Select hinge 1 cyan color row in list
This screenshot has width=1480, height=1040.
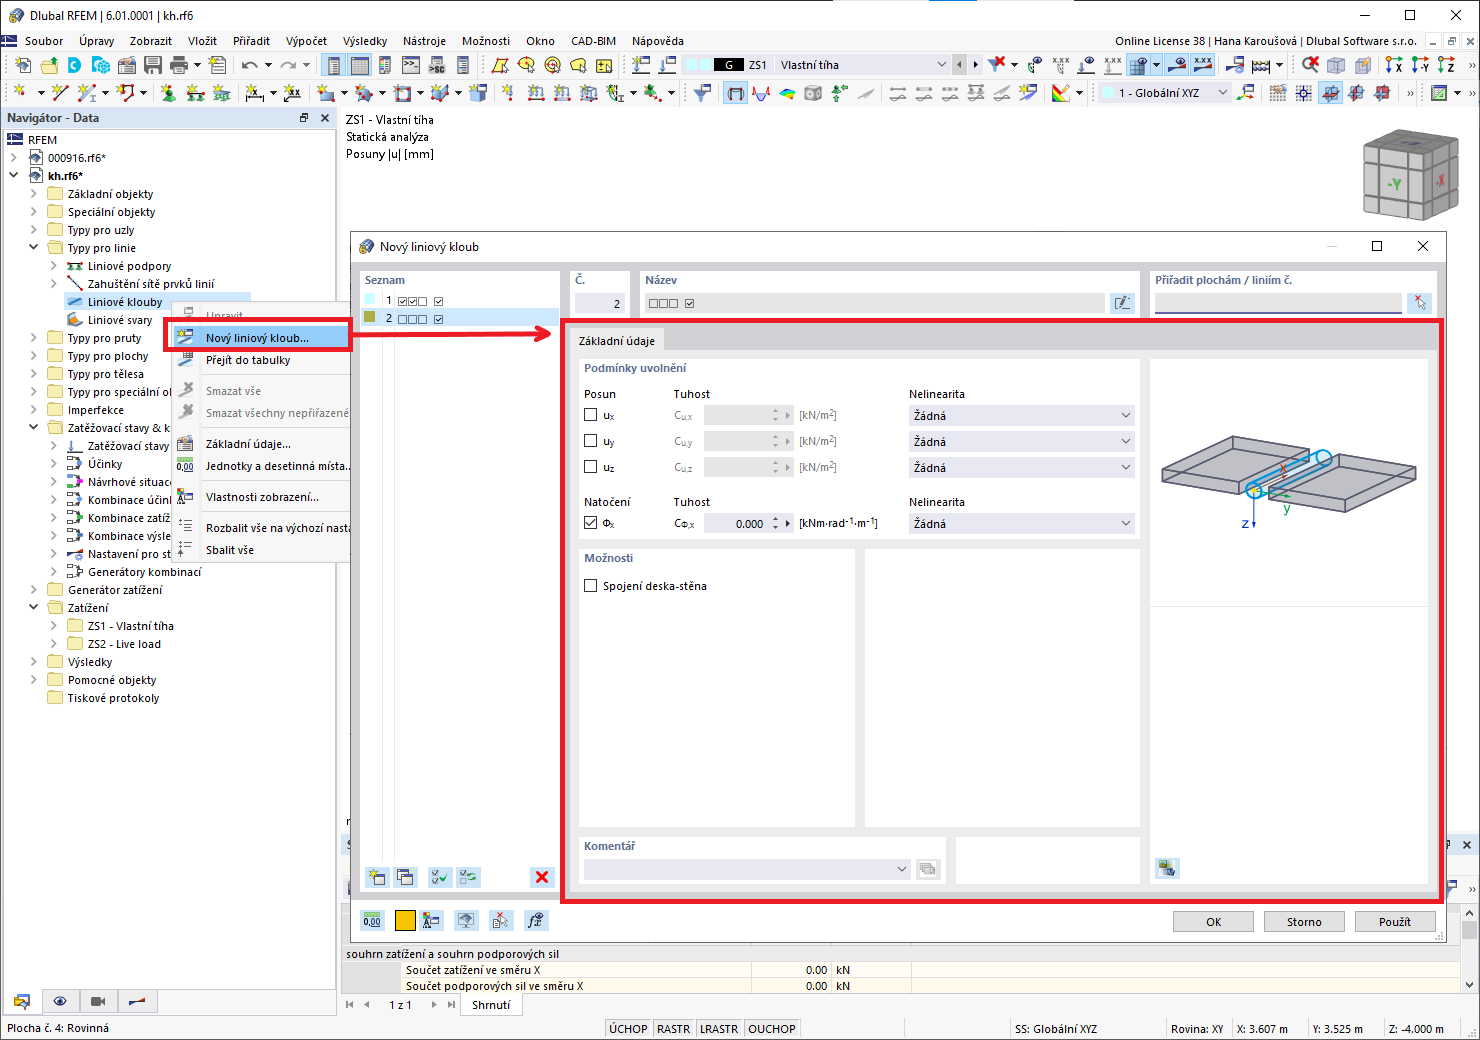coord(459,300)
